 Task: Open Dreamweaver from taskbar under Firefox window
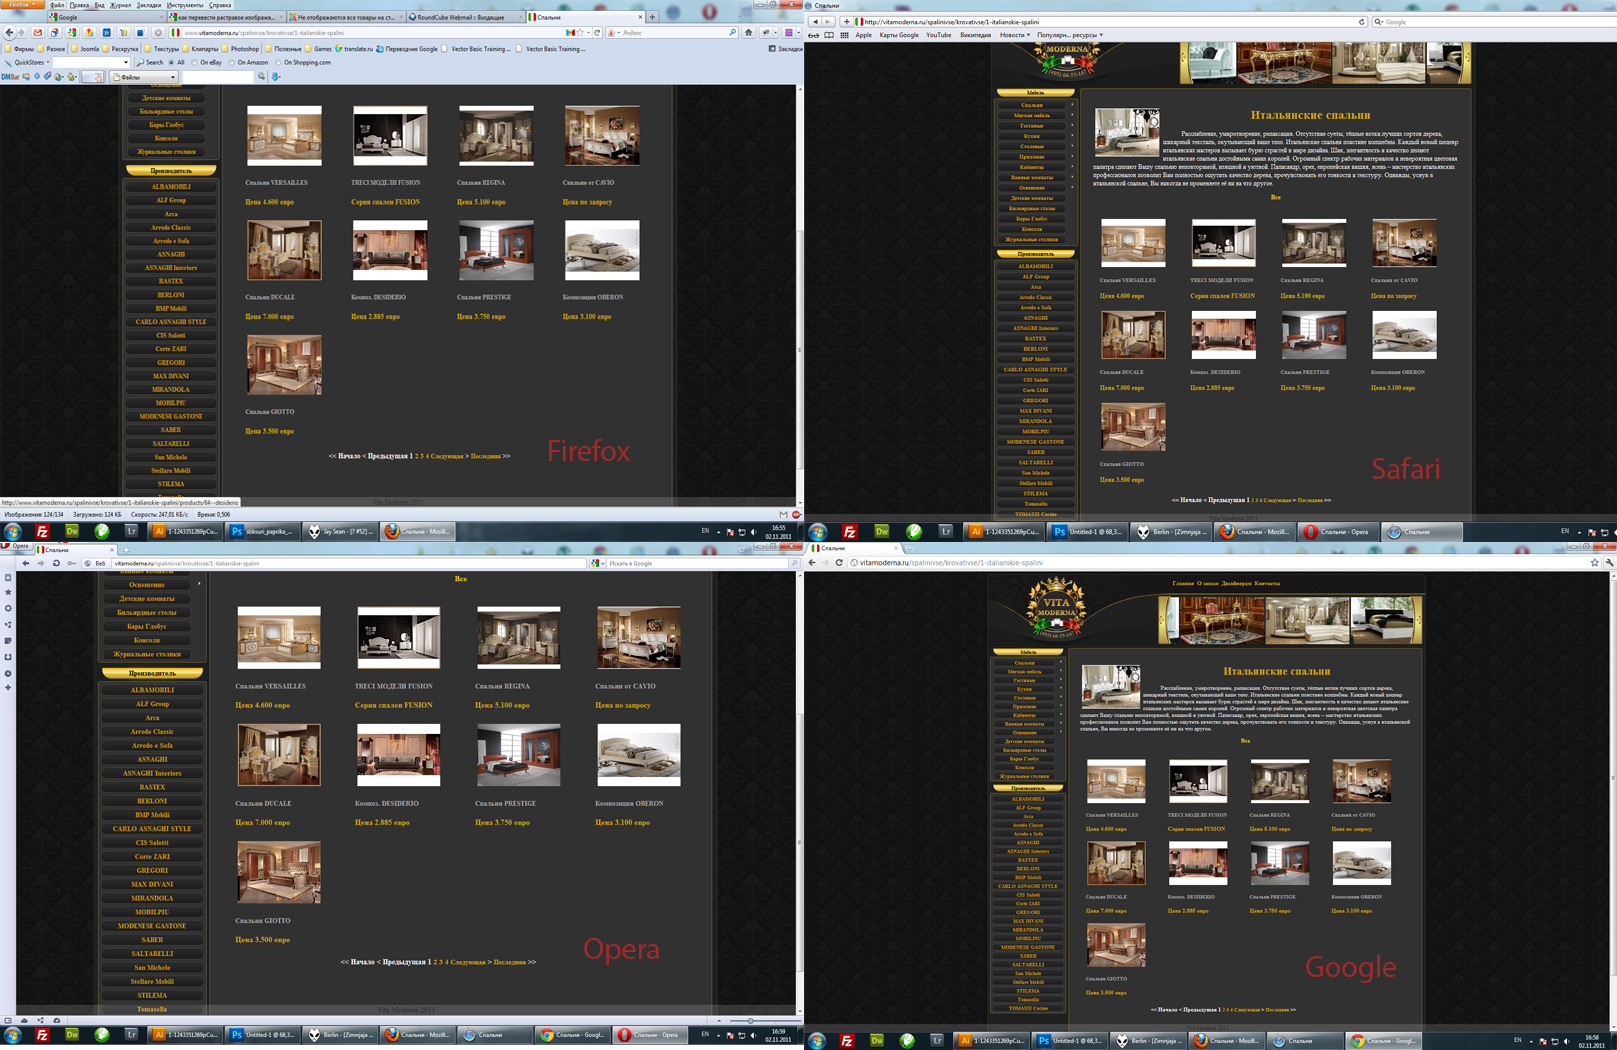(72, 532)
